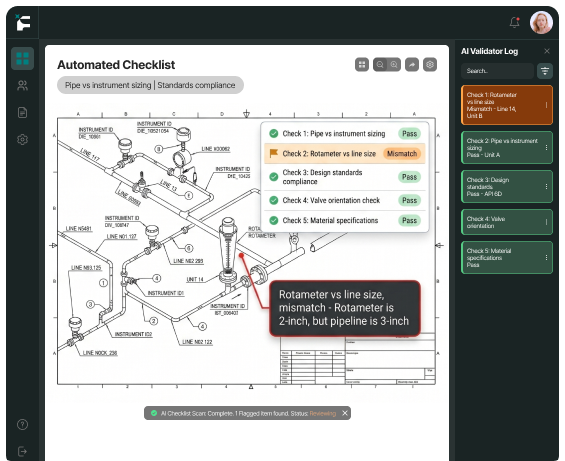Viewport: 565px width, 461px height.
Task: Open the documents icon in sidebar
Action: pyautogui.click(x=22, y=112)
